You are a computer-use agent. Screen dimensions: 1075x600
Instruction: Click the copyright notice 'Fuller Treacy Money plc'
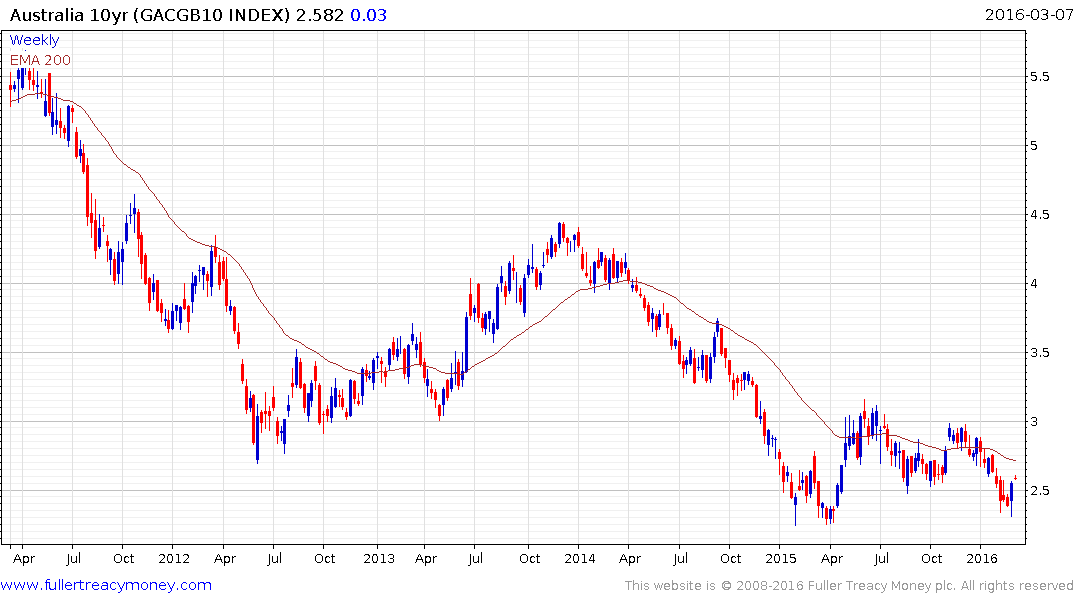(882, 586)
